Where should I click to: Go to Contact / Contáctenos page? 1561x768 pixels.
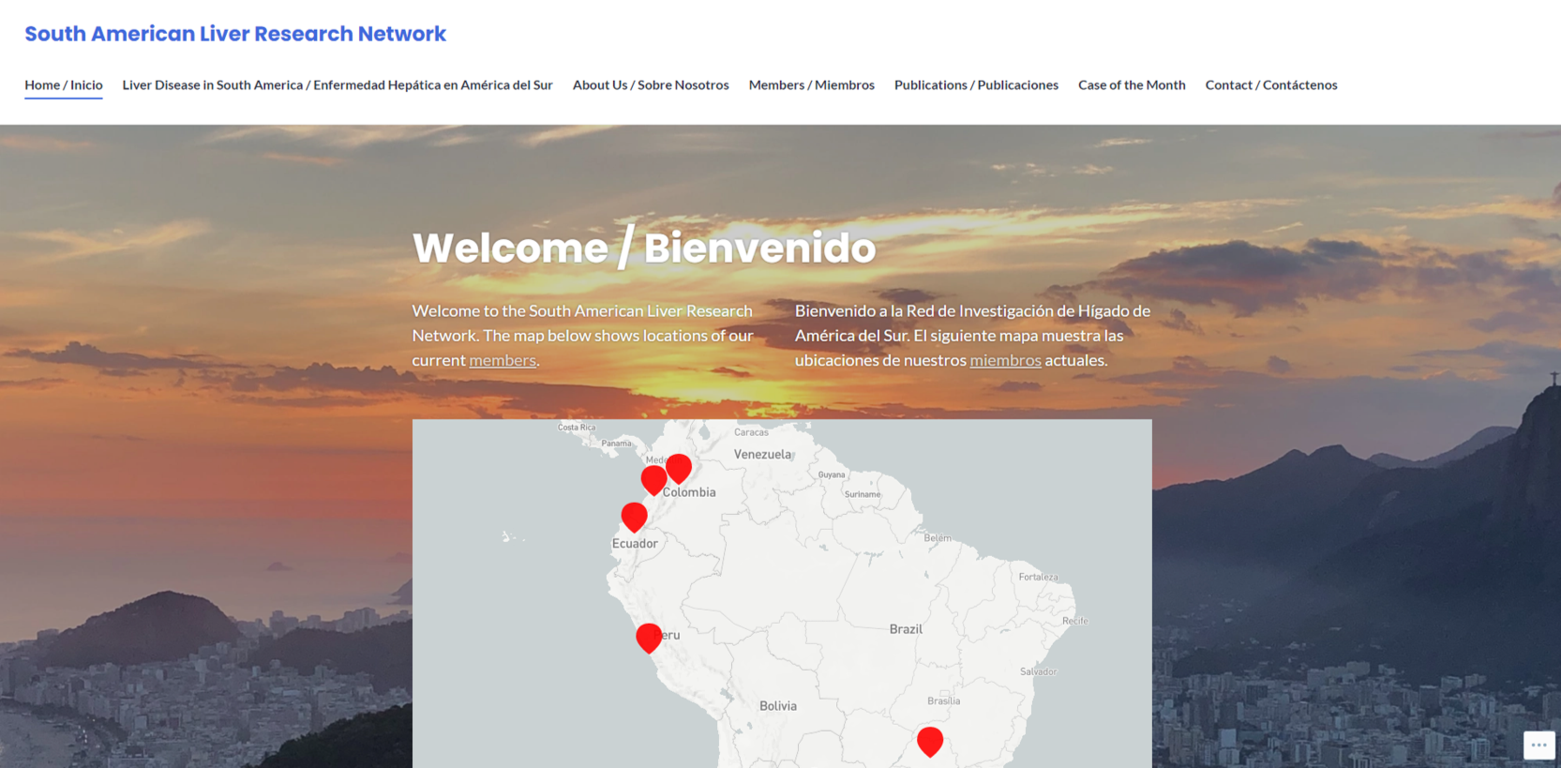point(1271,85)
